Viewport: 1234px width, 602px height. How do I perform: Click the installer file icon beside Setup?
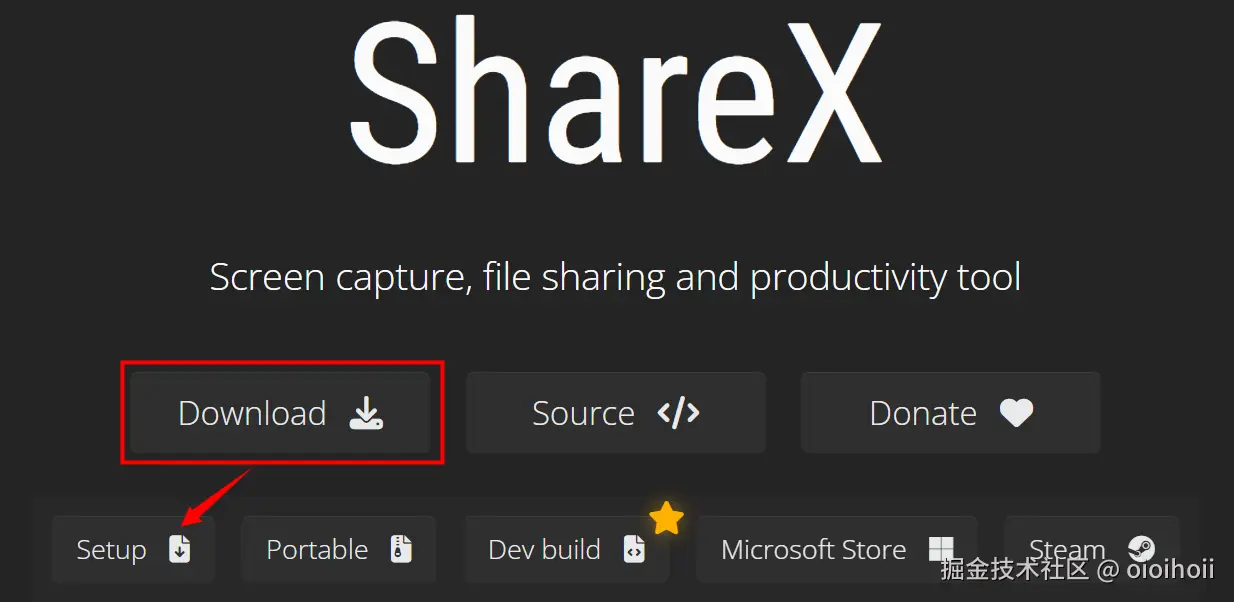(179, 549)
